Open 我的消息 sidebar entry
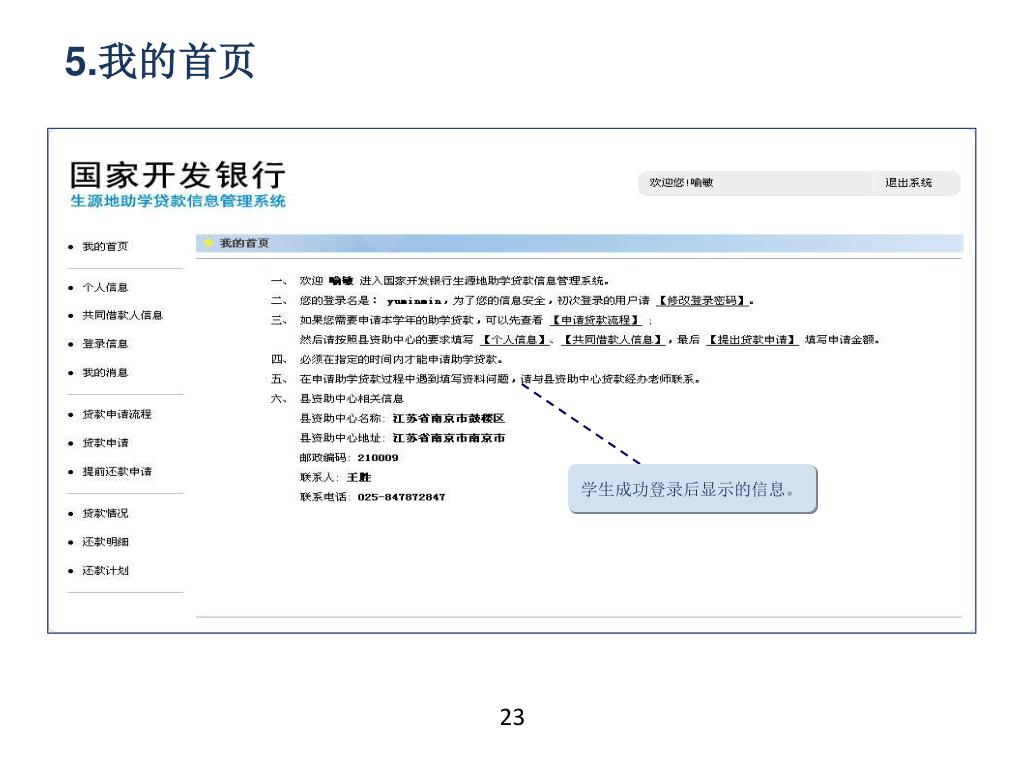The width and height of the screenshot is (1024, 768). 105,372
